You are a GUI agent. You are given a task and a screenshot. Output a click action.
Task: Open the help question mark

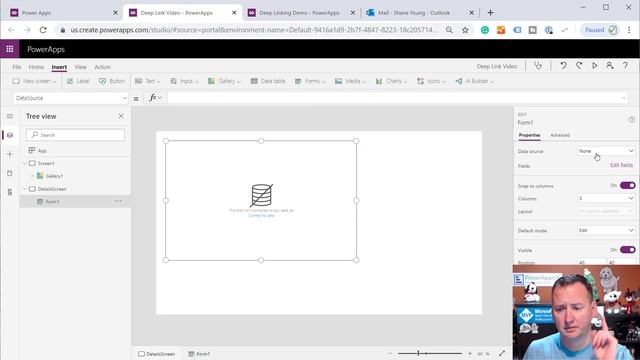(x=625, y=66)
